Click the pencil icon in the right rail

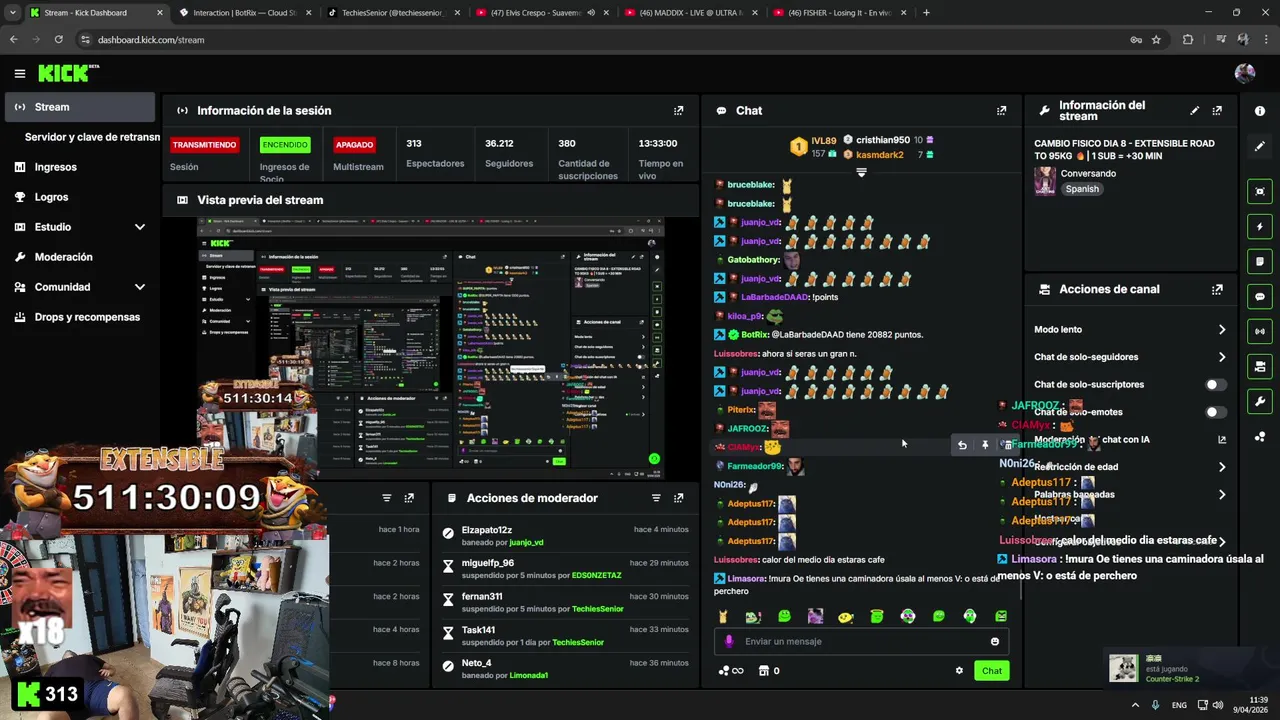[x=1260, y=146]
